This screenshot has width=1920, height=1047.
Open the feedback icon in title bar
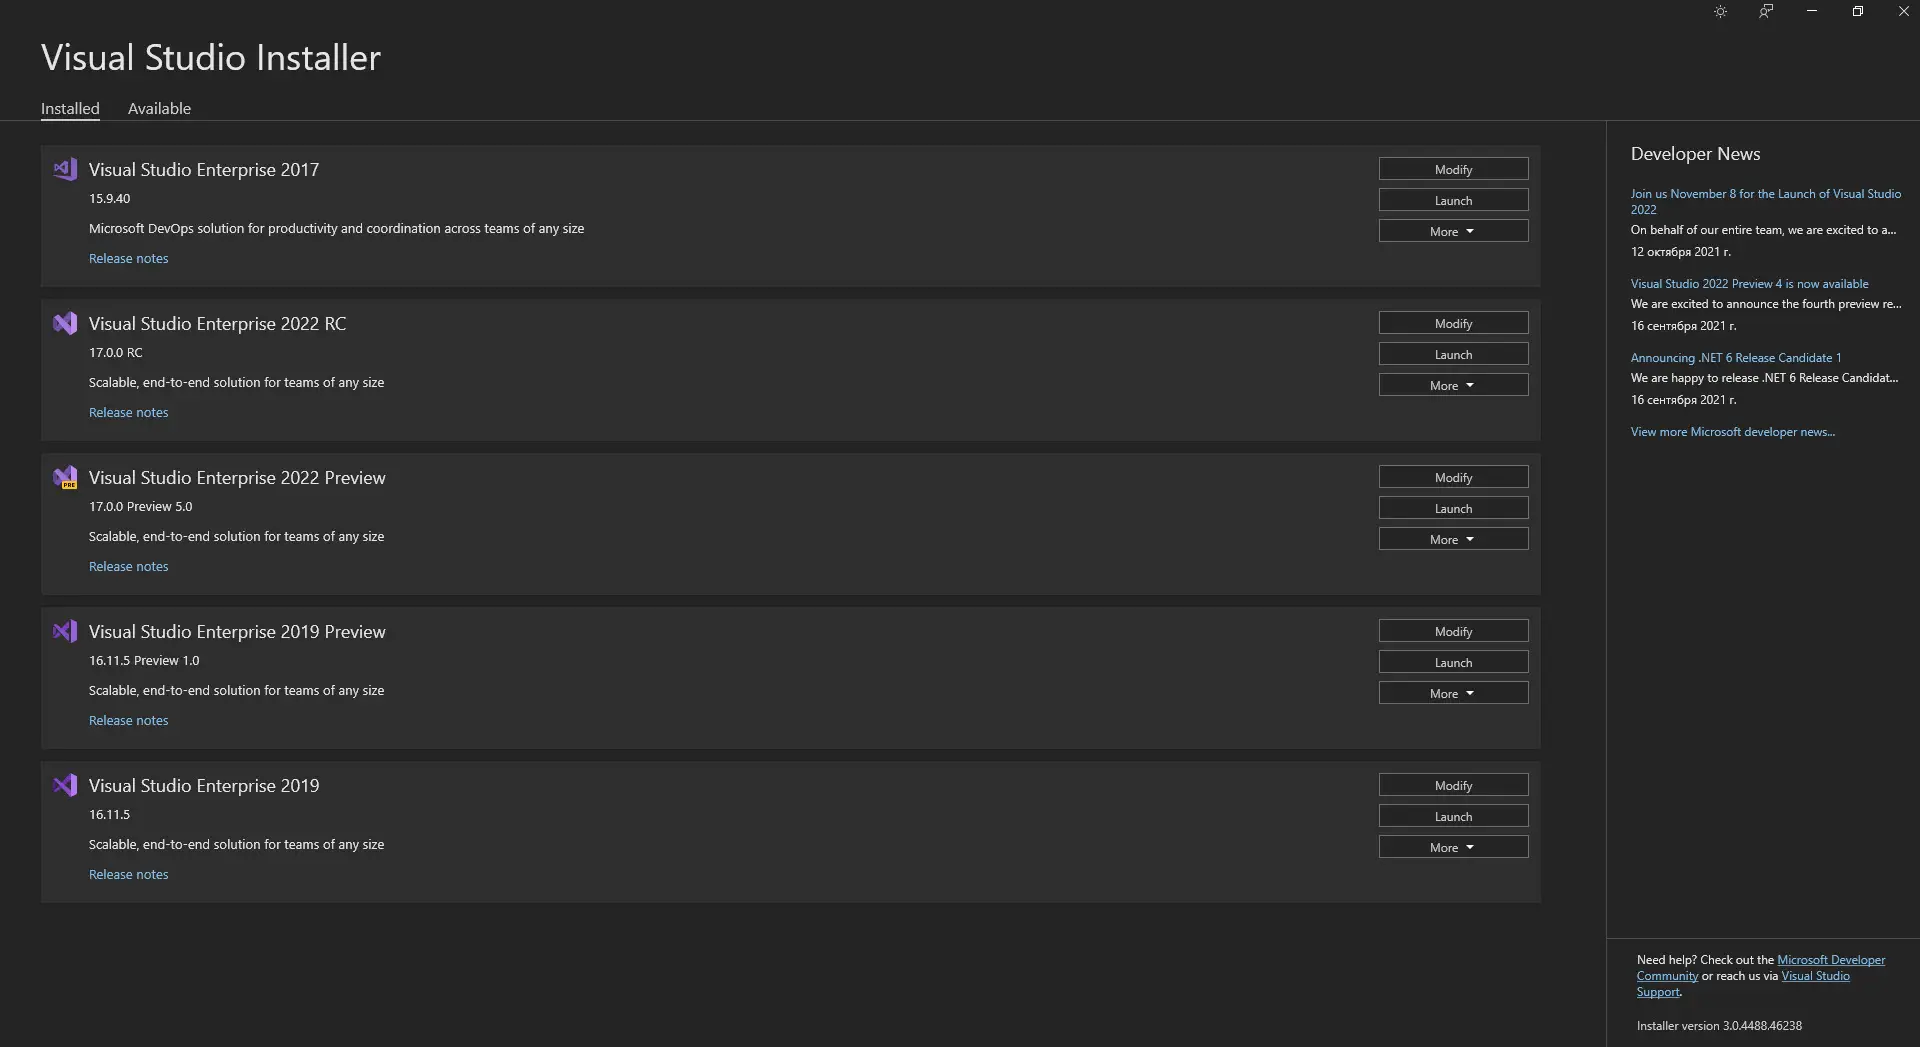(1766, 12)
